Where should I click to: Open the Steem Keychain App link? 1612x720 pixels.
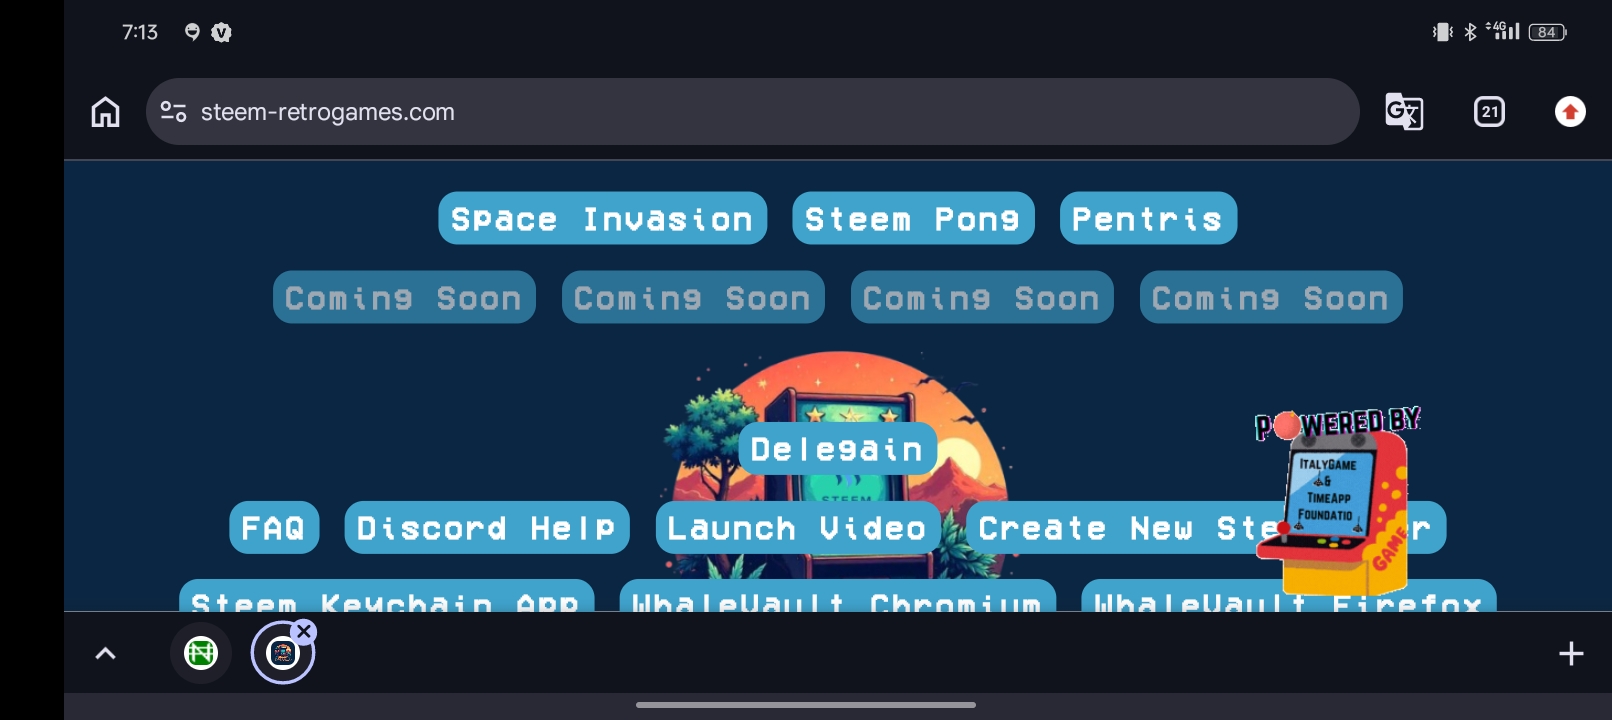[x=386, y=596]
